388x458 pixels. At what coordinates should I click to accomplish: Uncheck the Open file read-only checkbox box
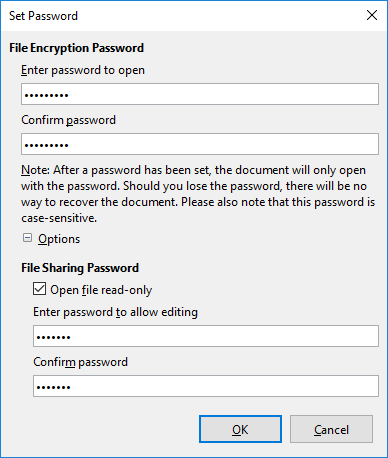[39, 289]
